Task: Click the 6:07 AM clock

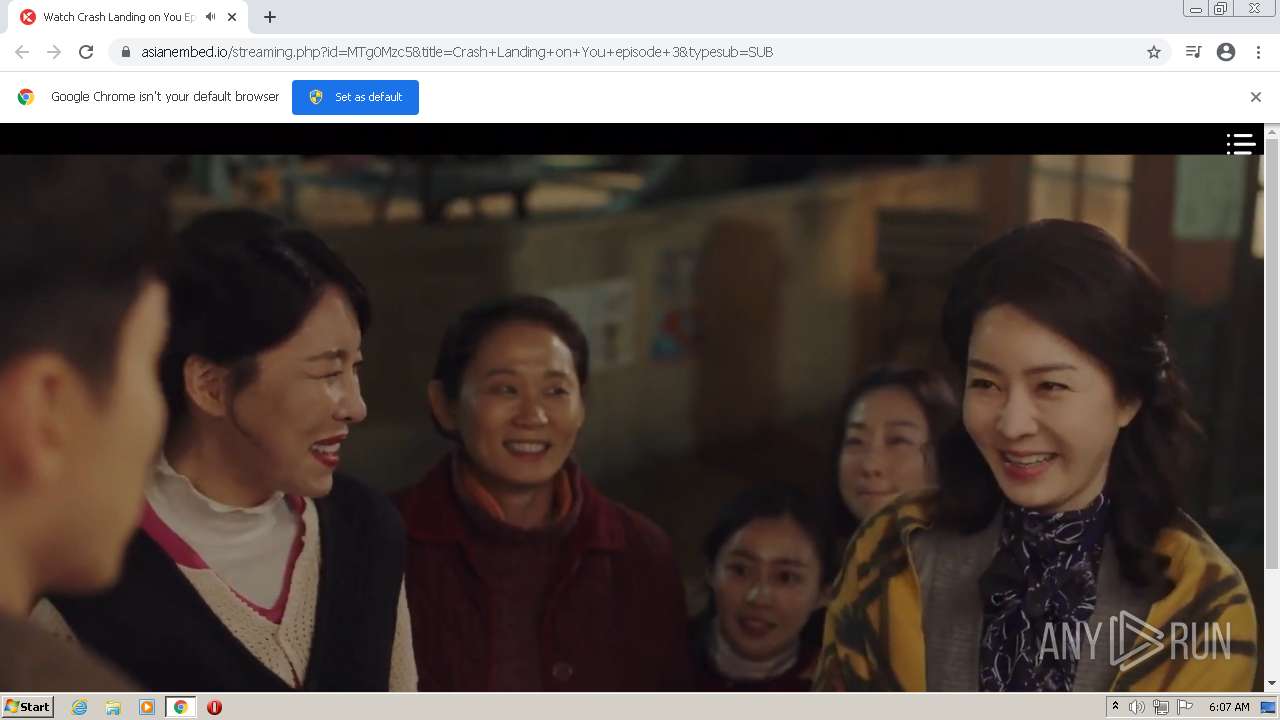Action: pos(1229,707)
